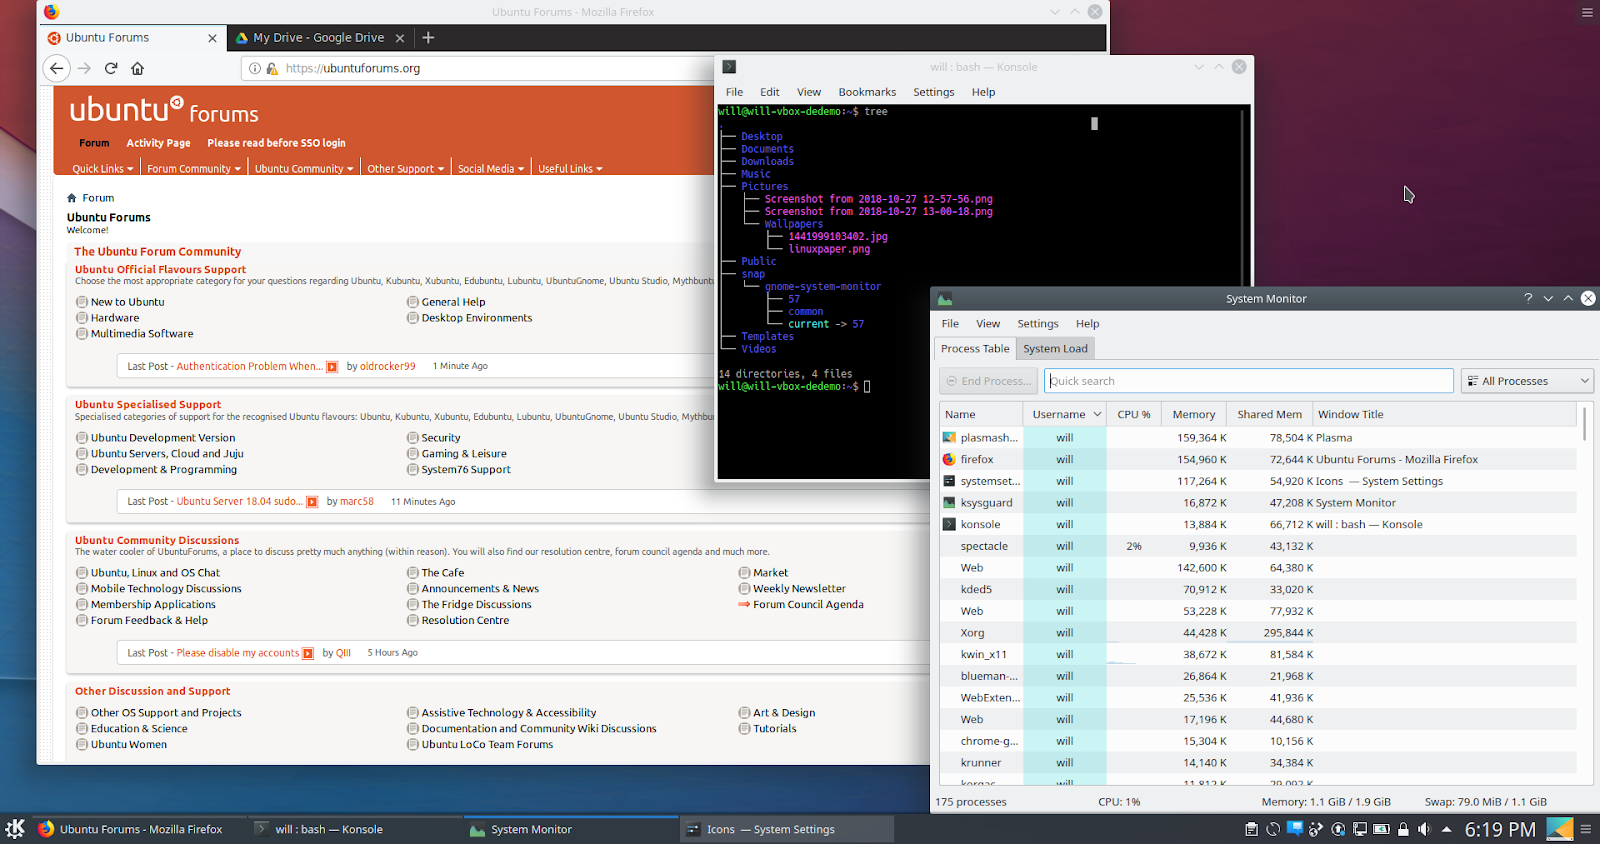This screenshot has width=1600, height=844.
Task: Expand the Forum Community dropdown
Action: (194, 169)
